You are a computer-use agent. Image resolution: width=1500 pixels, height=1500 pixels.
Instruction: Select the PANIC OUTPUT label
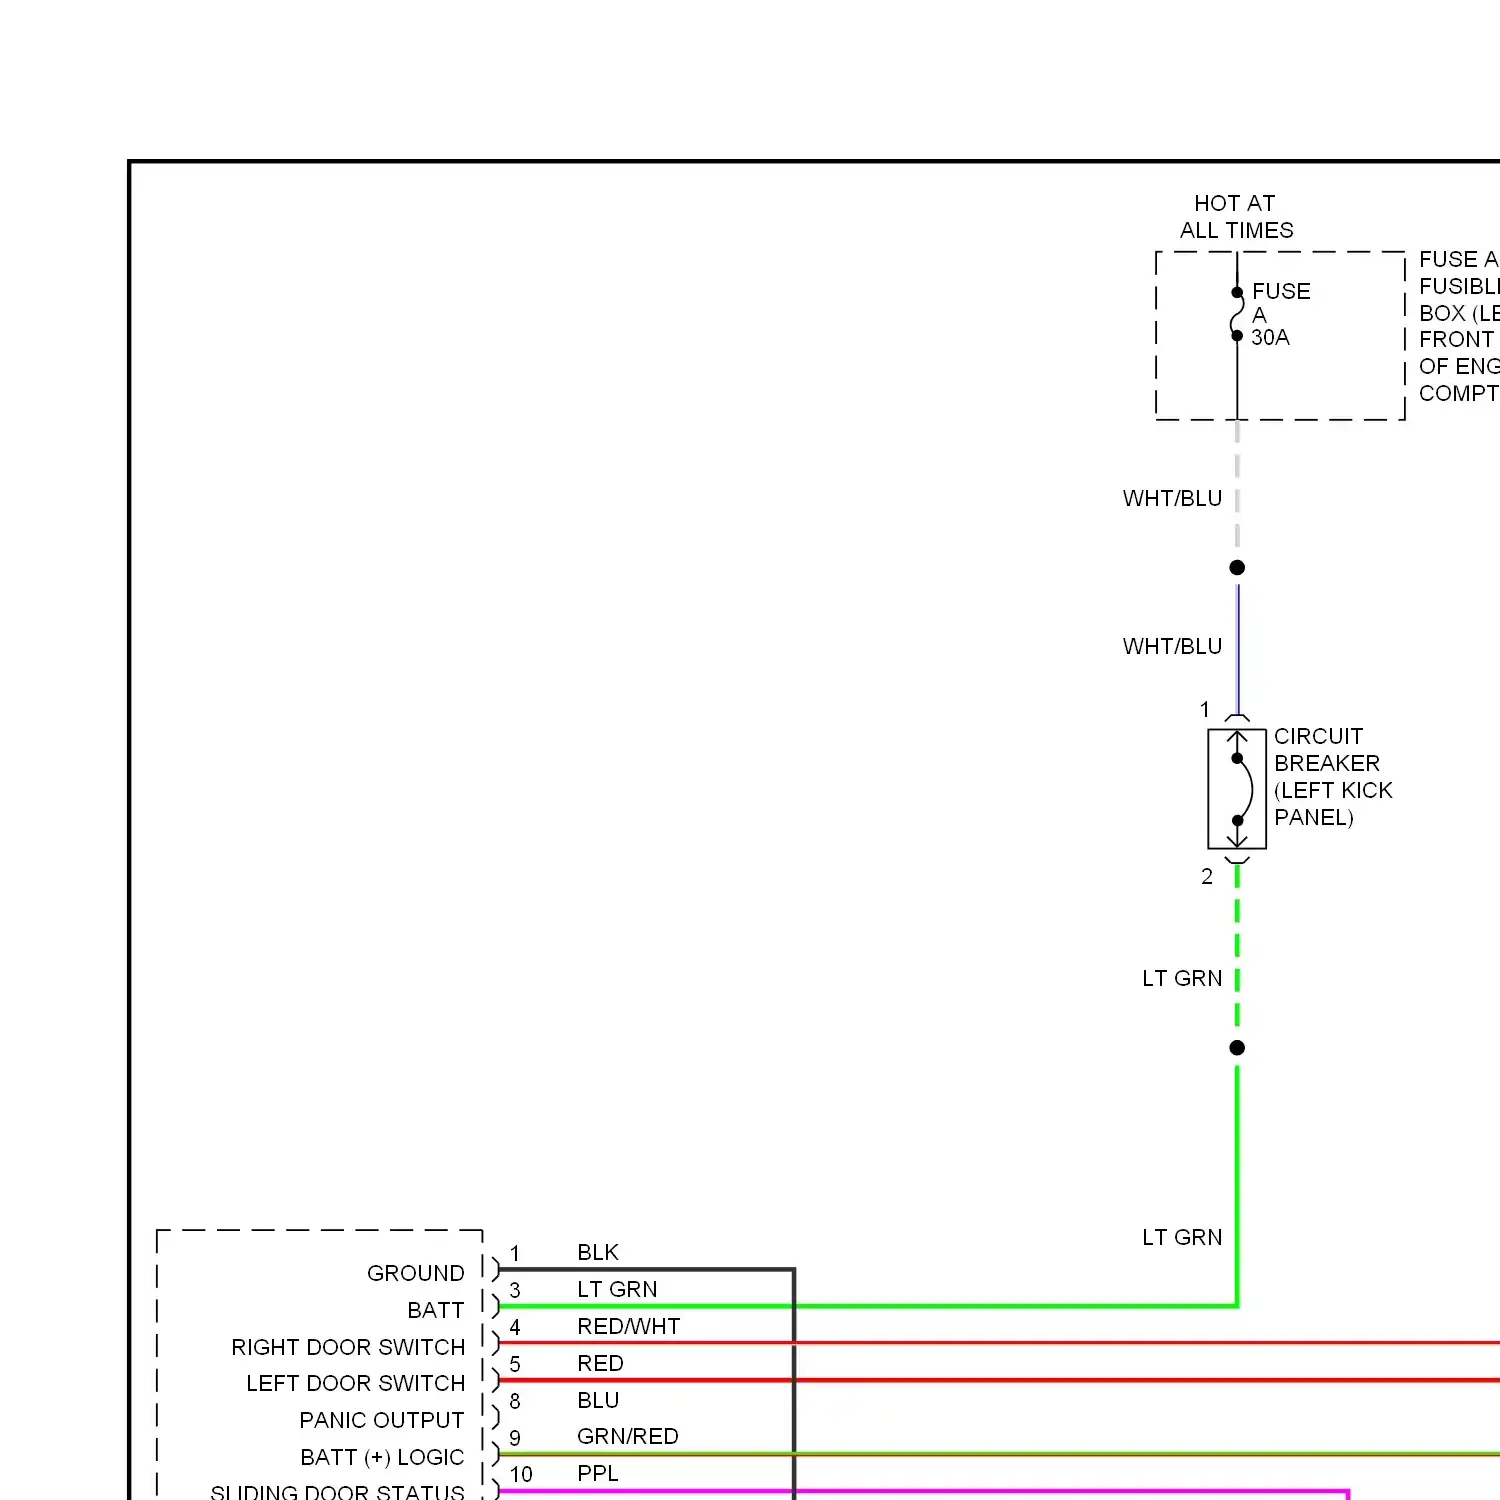tap(381, 1420)
